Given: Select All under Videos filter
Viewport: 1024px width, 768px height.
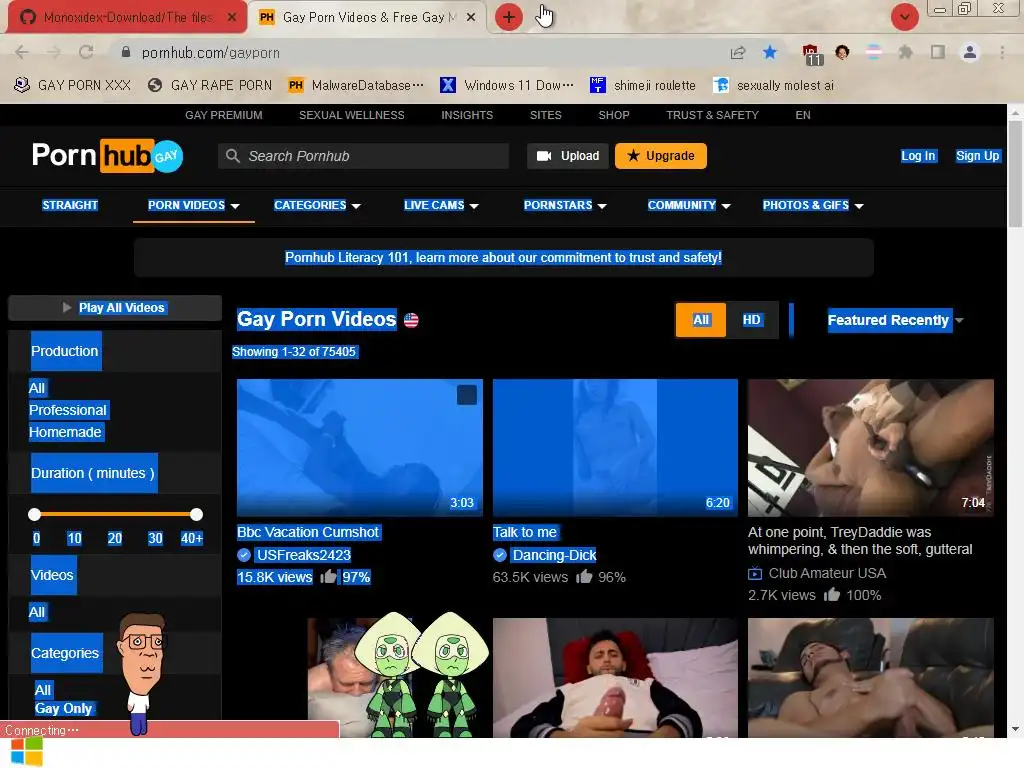Looking at the screenshot, I should (37, 612).
